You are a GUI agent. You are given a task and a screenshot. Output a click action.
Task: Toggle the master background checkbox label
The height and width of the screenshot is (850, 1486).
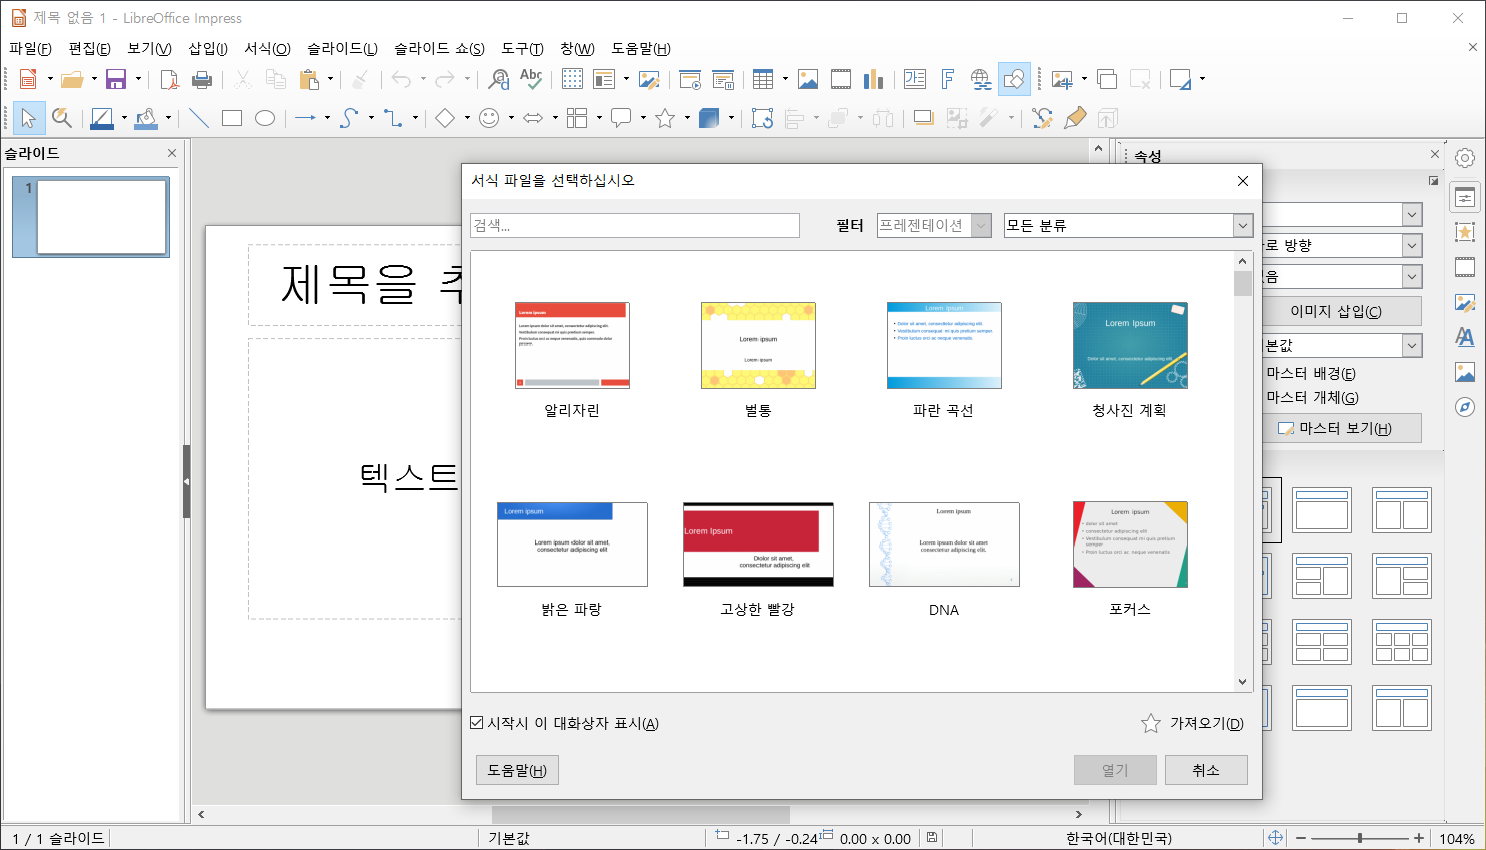click(1311, 373)
